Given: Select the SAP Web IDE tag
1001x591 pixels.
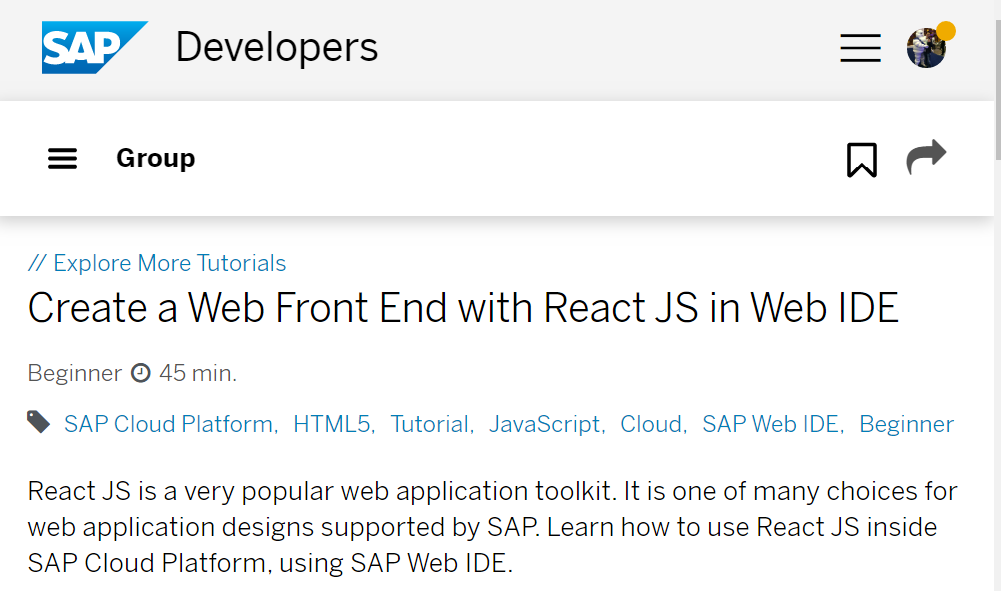Looking at the screenshot, I should click(772, 424).
